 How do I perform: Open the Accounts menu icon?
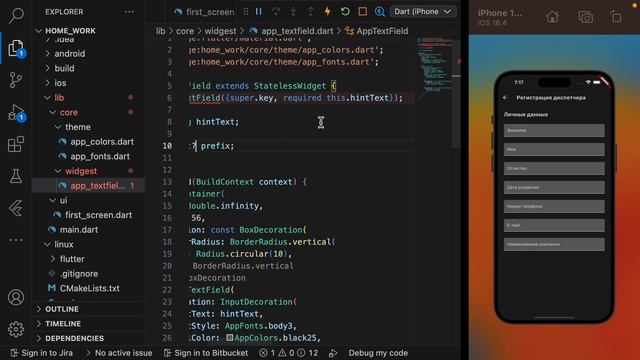coord(16,297)
